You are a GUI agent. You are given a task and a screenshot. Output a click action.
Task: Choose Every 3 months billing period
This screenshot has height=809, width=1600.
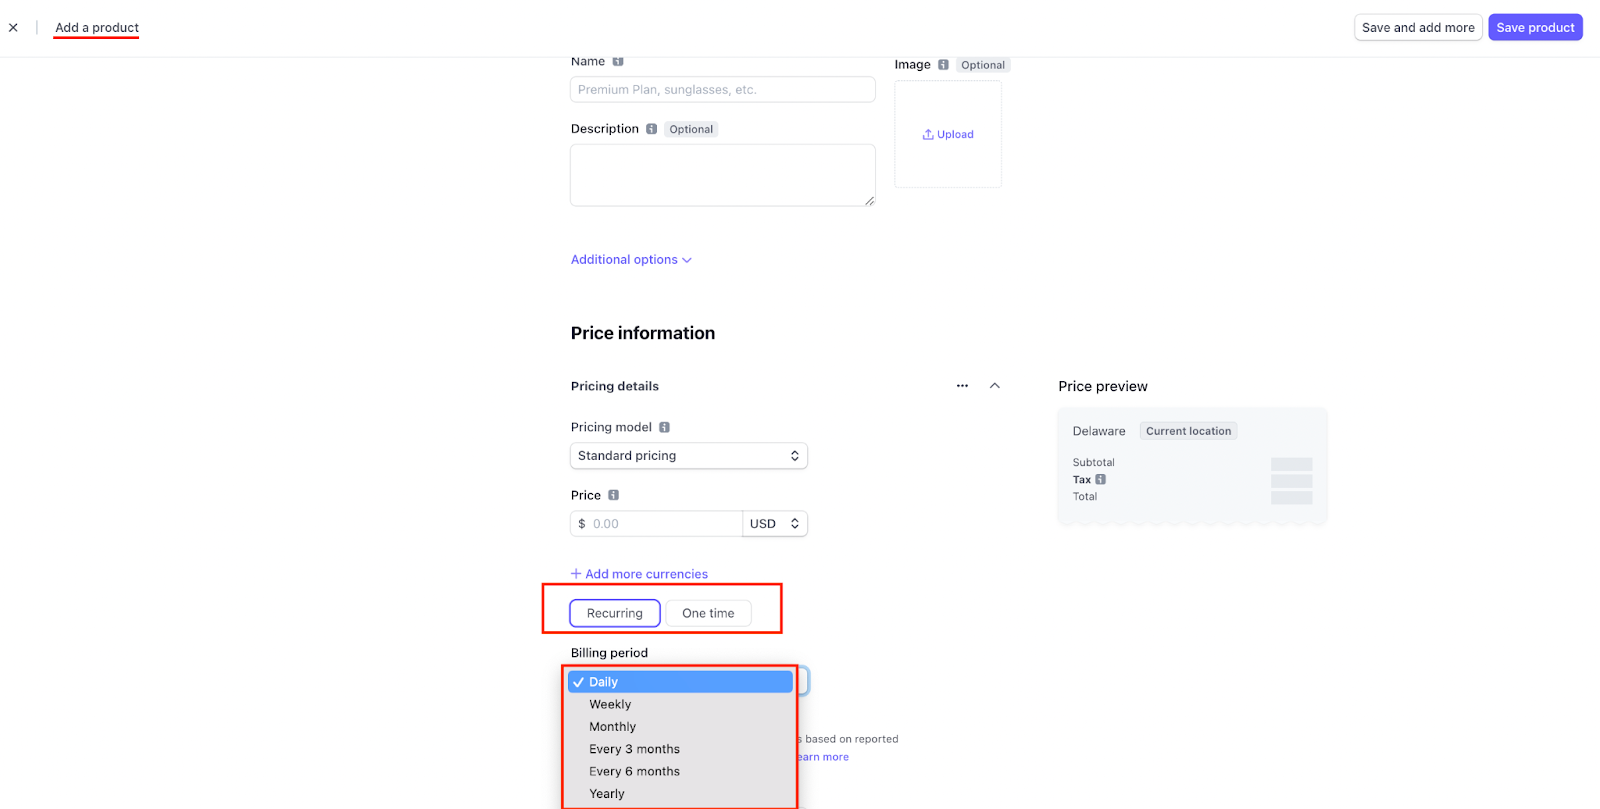[634, 749]
